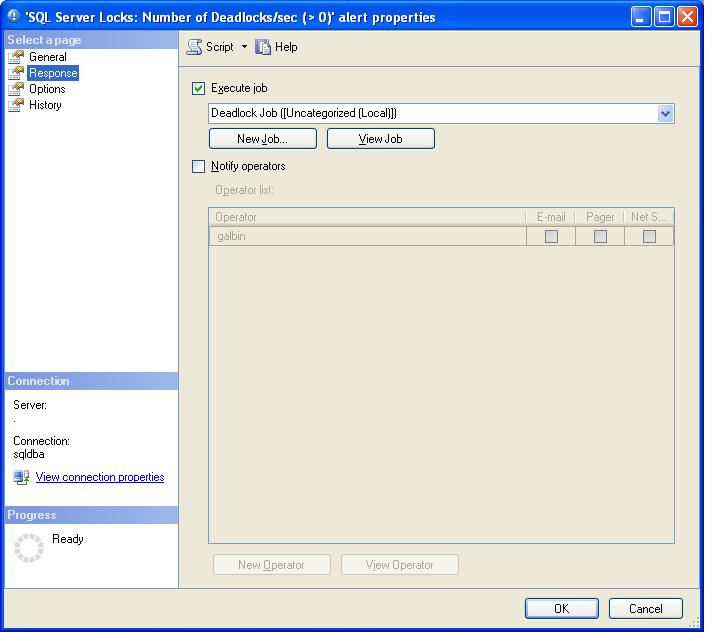Screen dimensions: 720x632
Task: Select the galbin operator row
Action: point(441,236)
